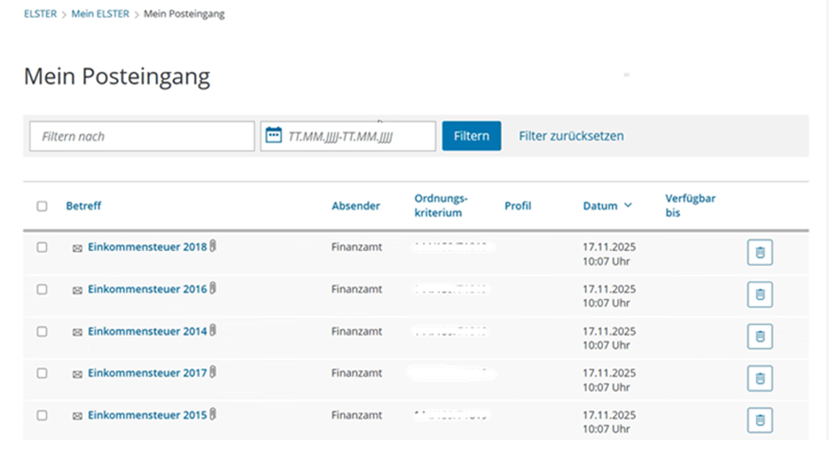Select the Einkommensteuer 2014 row checkbox
Image resolution: width=833 pixels, height=453 pixels.
point(42,331)
